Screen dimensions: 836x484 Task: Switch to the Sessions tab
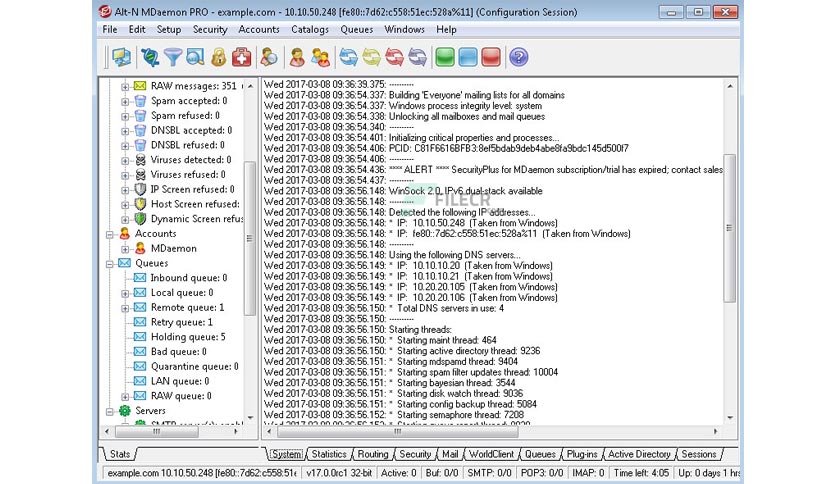[x=699, y=454]
